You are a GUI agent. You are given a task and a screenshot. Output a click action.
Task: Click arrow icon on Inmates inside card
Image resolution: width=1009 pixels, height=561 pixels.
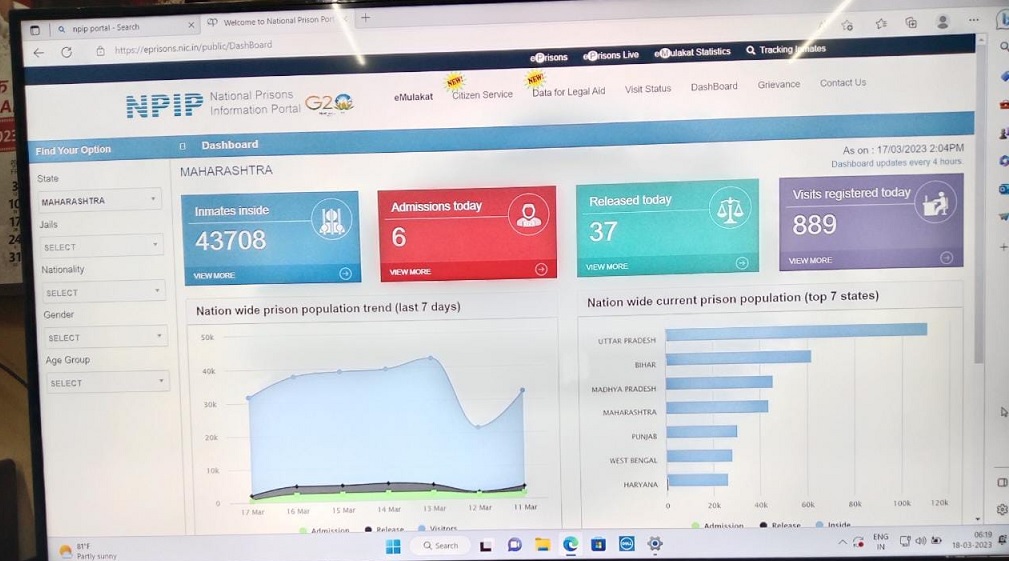[x=346, y=273]
